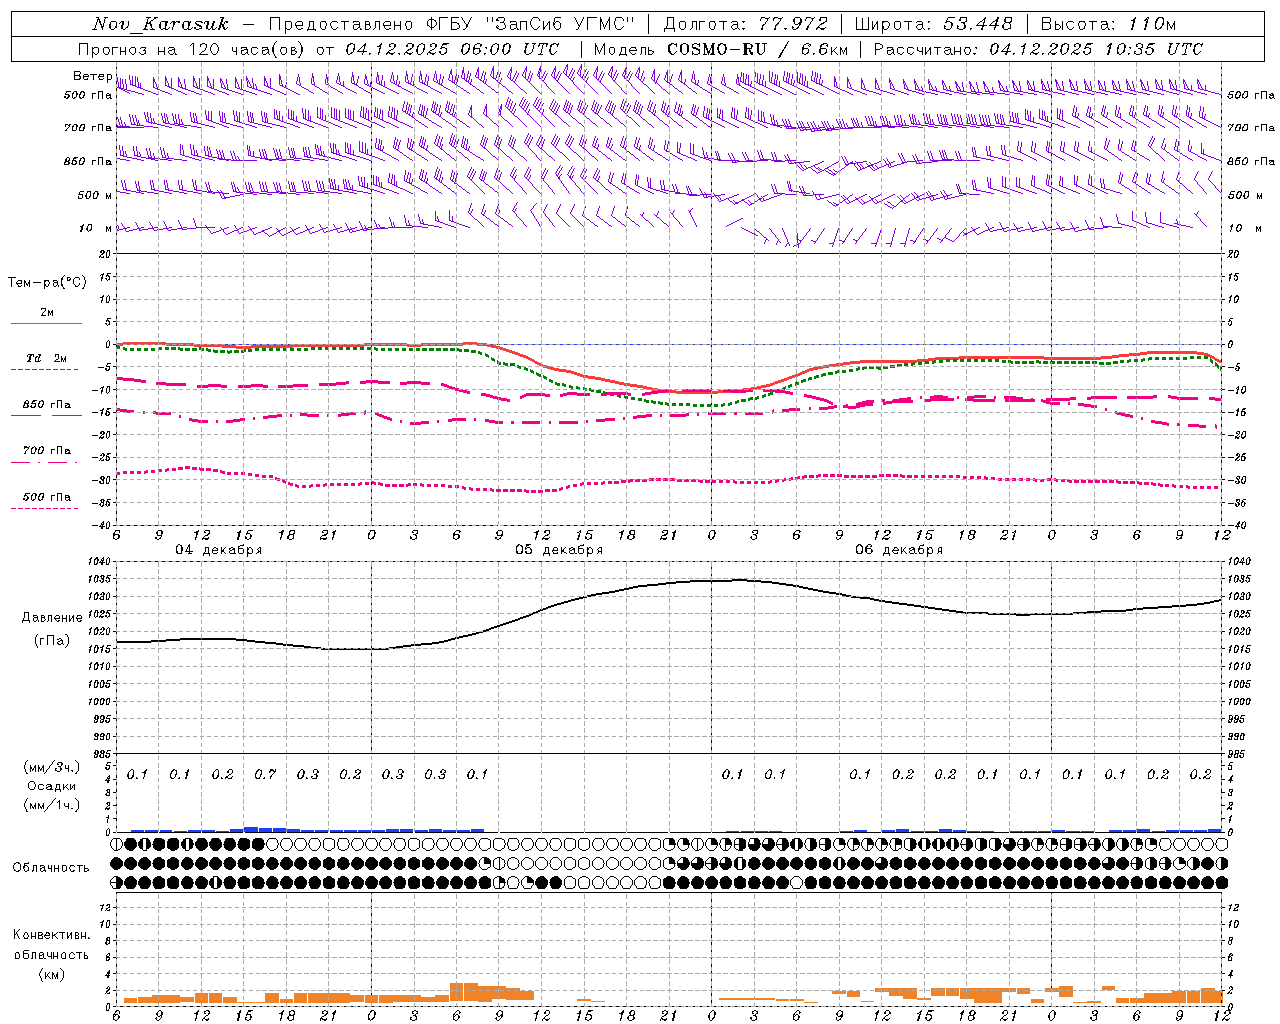1280x1024 pixels.
Task: Click the 0.7 precipitation value
Action: click(265, 775)
